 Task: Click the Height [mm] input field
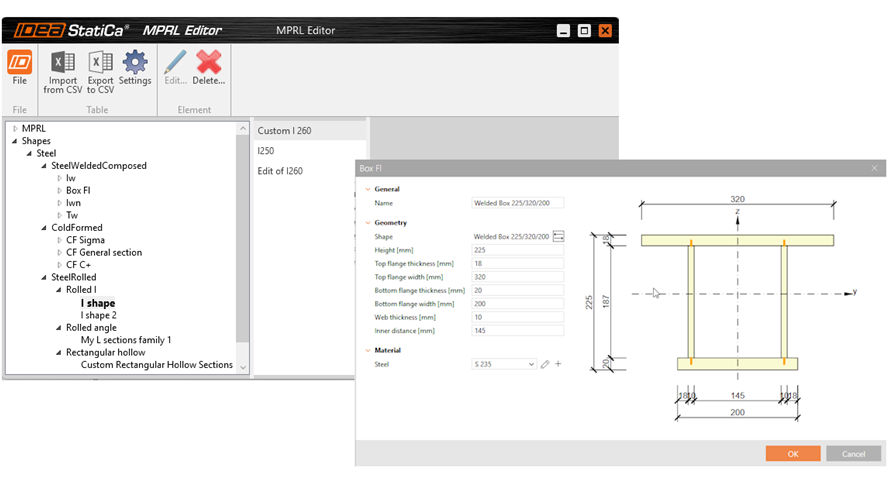pyautogui.click(x=517, y=250)
